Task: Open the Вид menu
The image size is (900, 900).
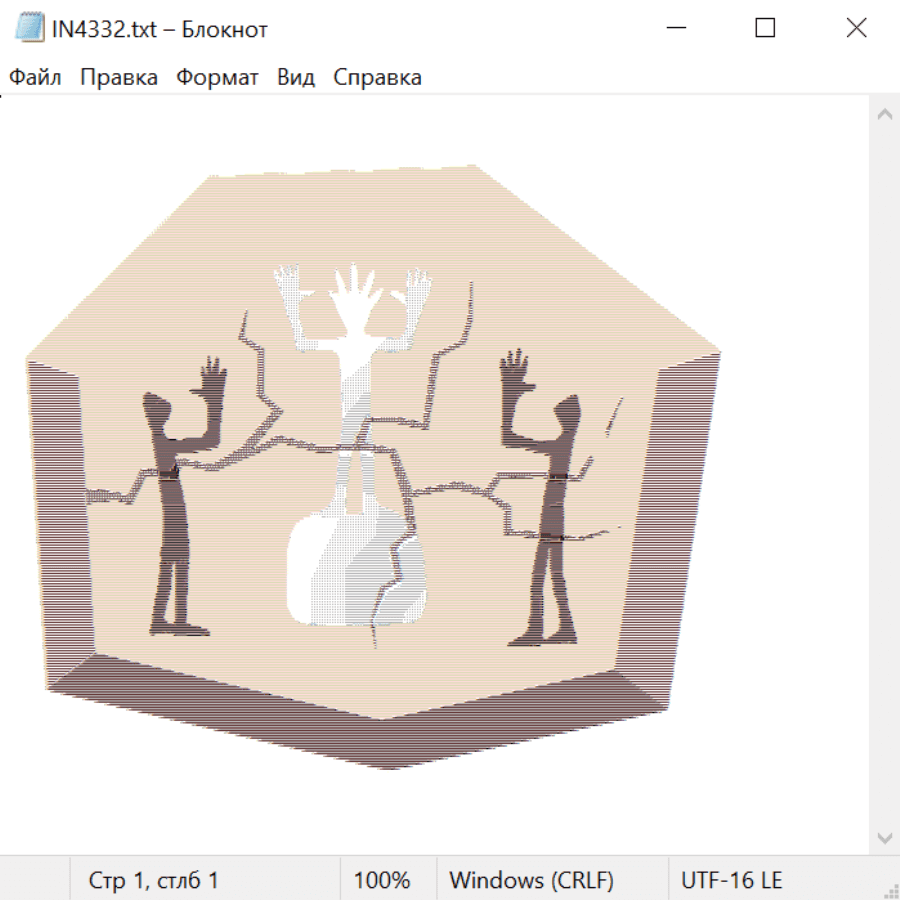Action: tap(295, 78)
